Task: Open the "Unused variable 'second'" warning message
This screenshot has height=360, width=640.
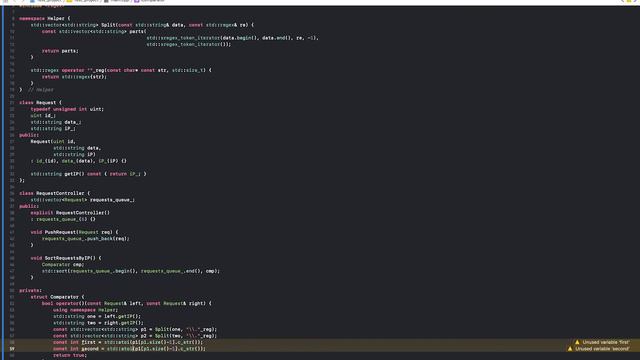Action: [x=602, y=349]
